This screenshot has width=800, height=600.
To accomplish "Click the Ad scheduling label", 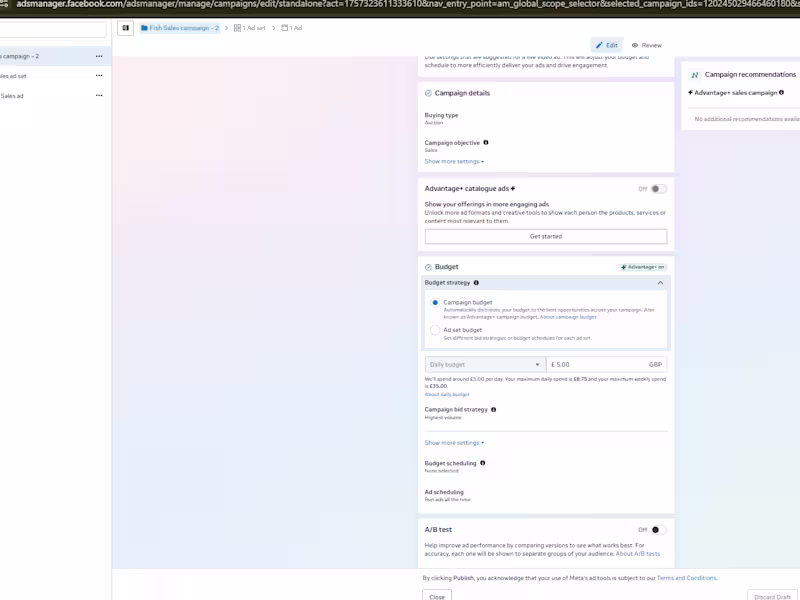I will [444, 492].
